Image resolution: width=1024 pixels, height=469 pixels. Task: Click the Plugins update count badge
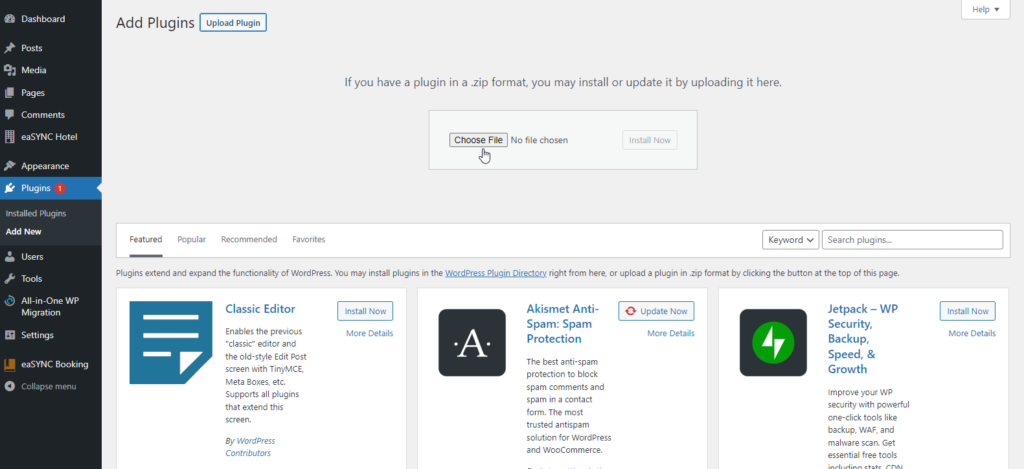[x=60, y=188]
